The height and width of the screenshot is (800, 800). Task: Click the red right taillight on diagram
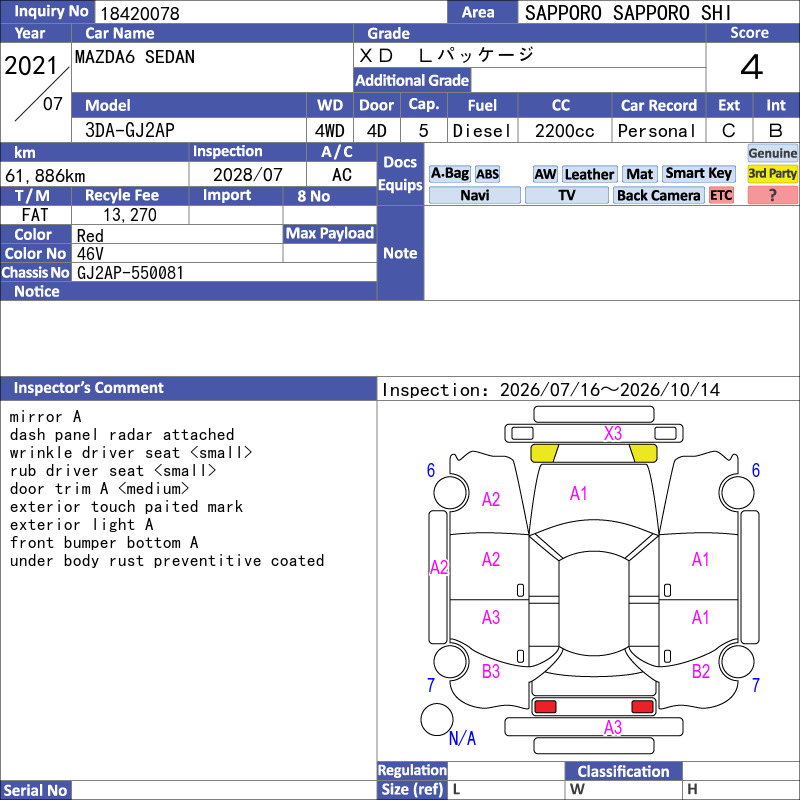(x=642, y=707)
